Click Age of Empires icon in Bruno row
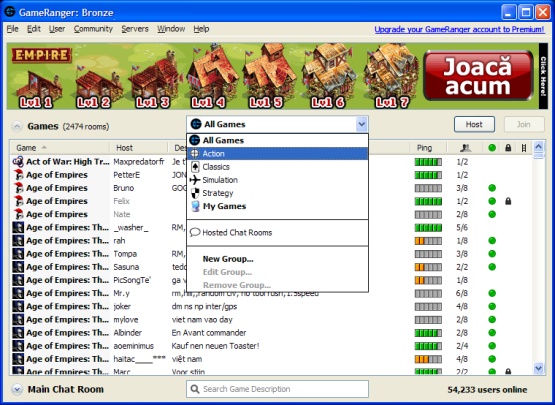 point(18,188)
